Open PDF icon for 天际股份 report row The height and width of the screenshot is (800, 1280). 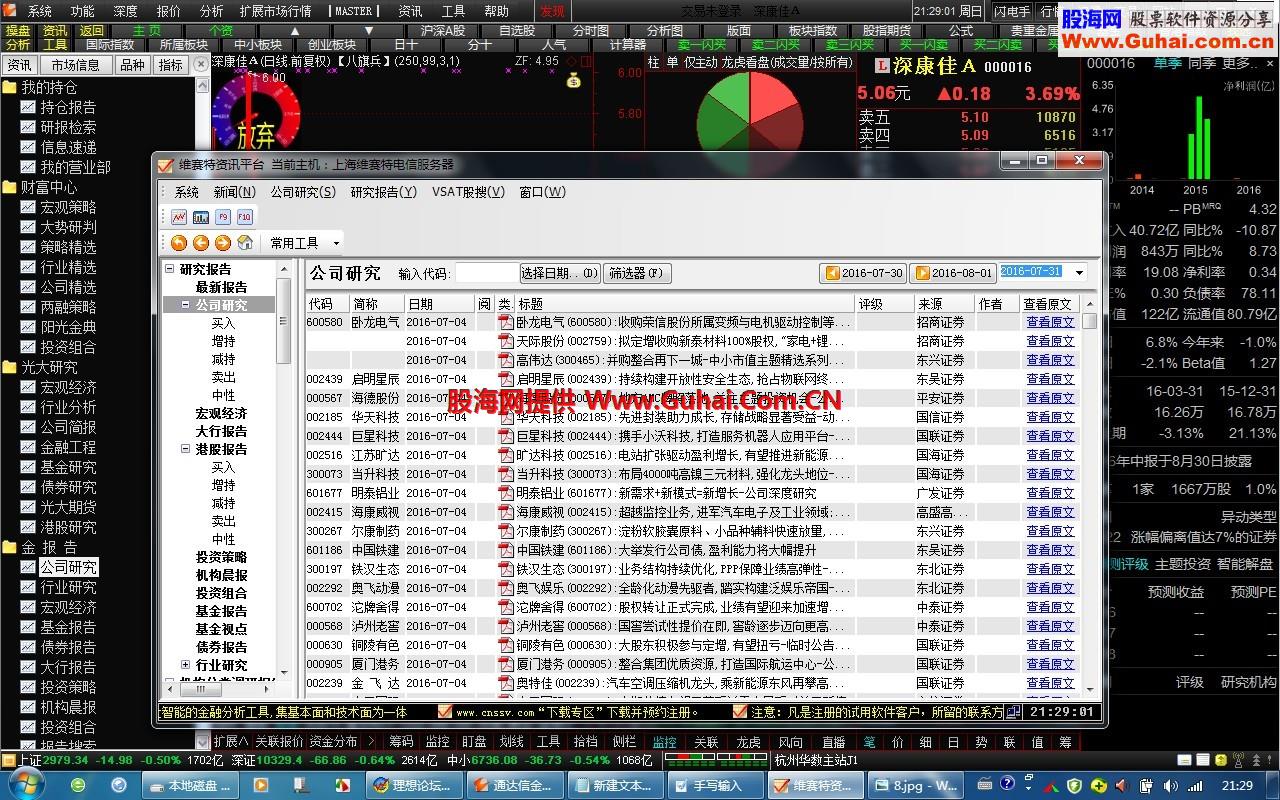click(x=506, y=341)
